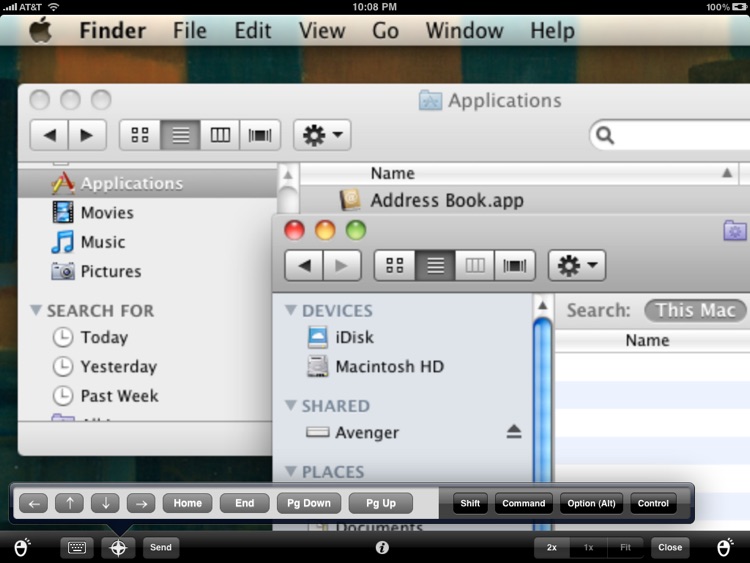Switch Applications window to icon view
Image resolution: width=750 pixels, height=563 pixels.
(140, 135)
